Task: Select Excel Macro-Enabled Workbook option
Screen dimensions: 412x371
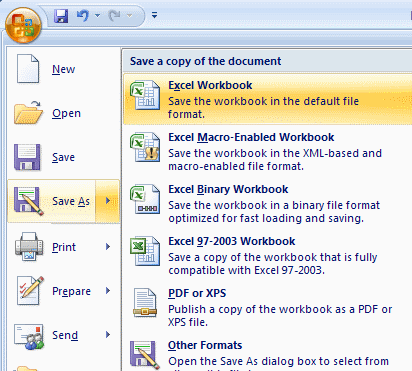Action: pyautogui.click(x=268, y=151)
